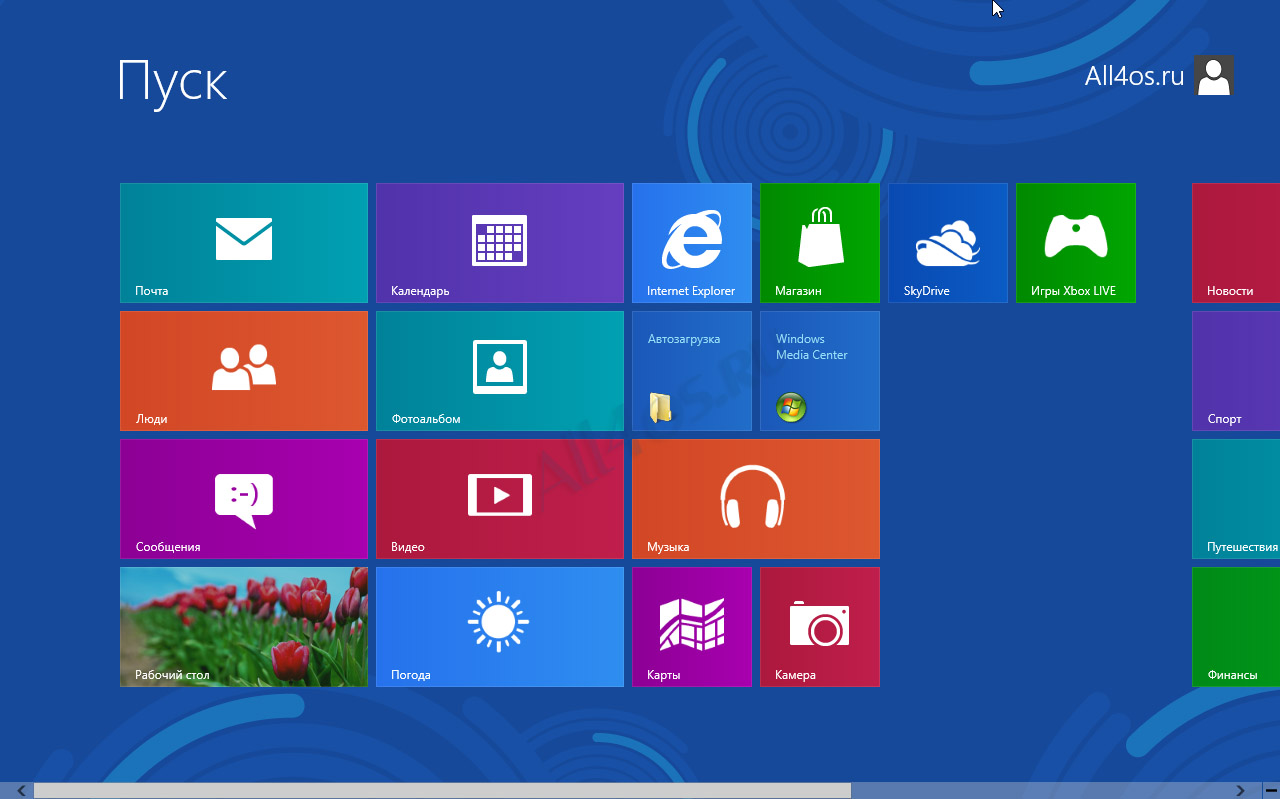Click the user account avatar picture
This screenshot has height=799, width=1280.
coord(1214,76)
